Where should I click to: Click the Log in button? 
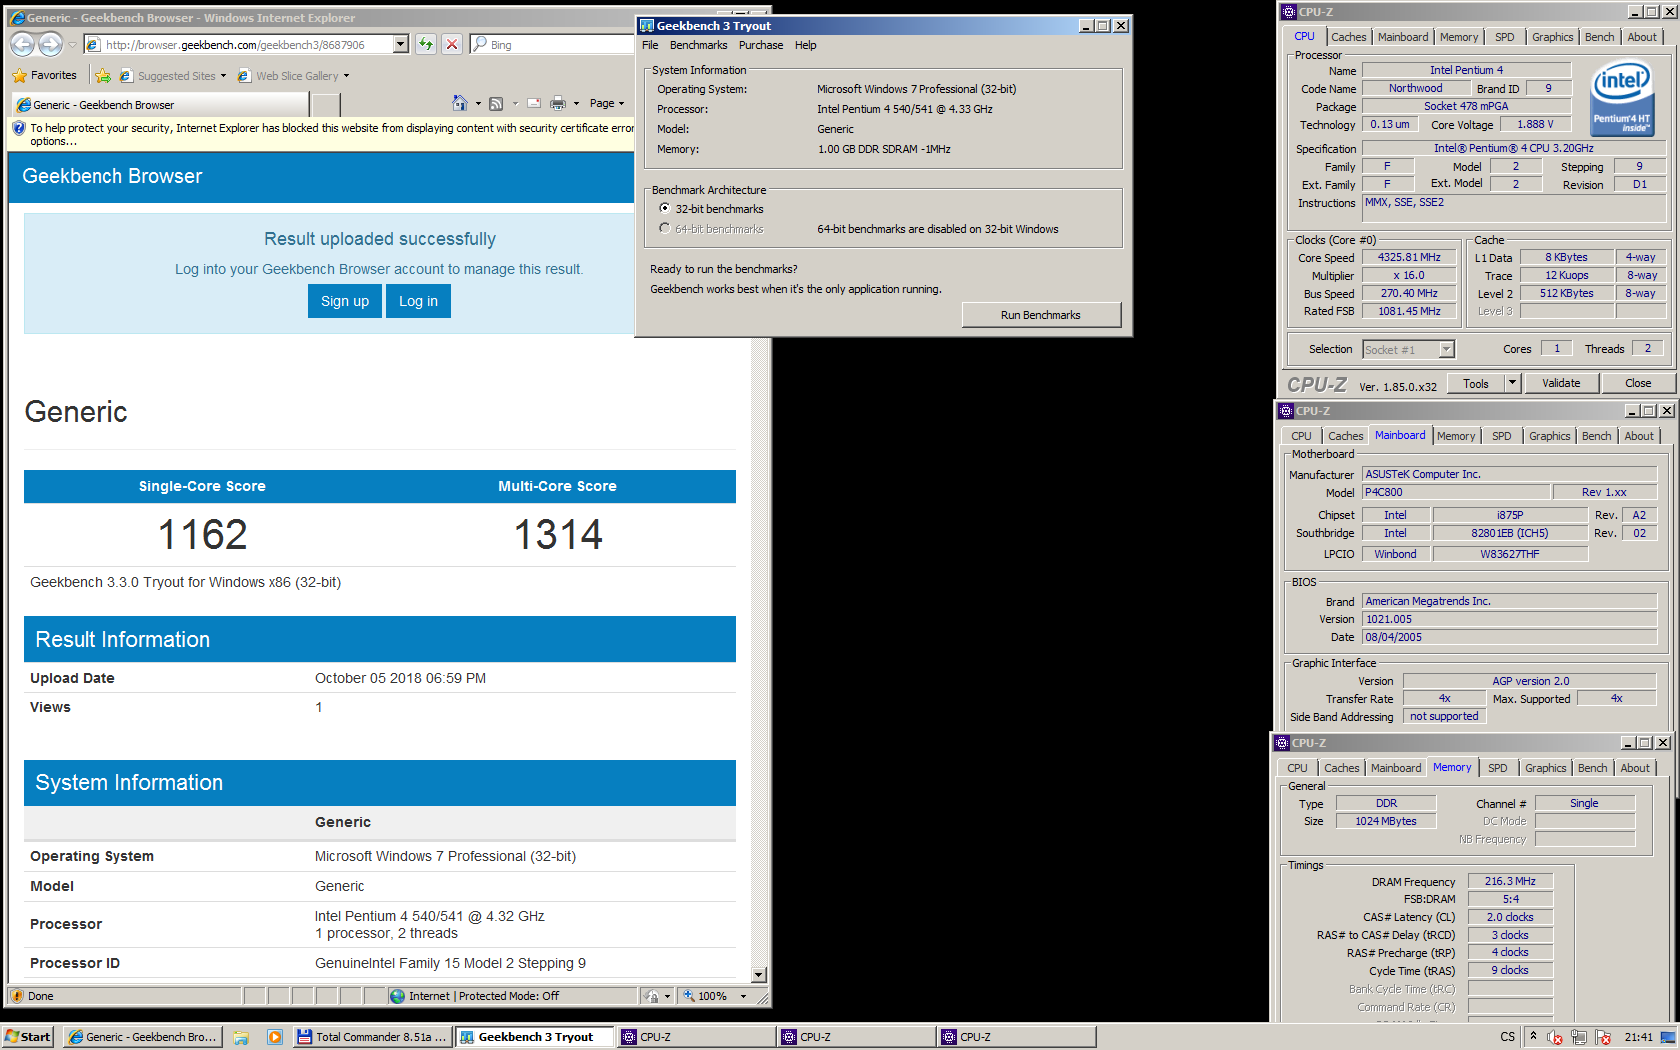[418, 301]
